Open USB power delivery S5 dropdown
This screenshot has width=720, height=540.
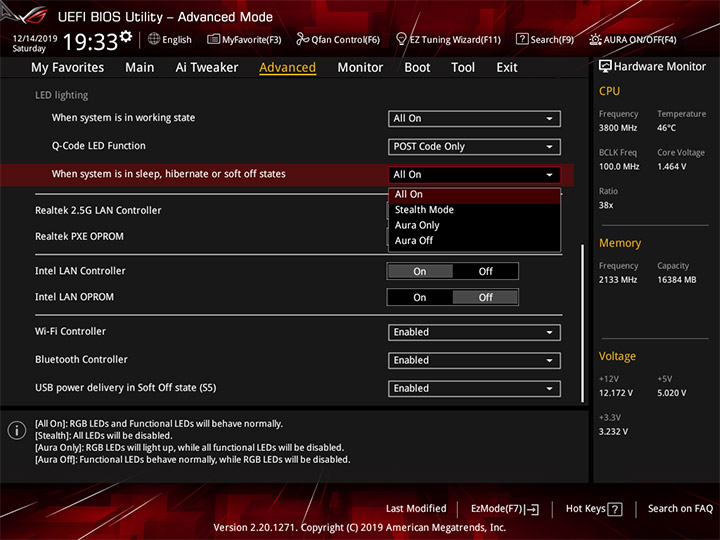tap(474, 388)
